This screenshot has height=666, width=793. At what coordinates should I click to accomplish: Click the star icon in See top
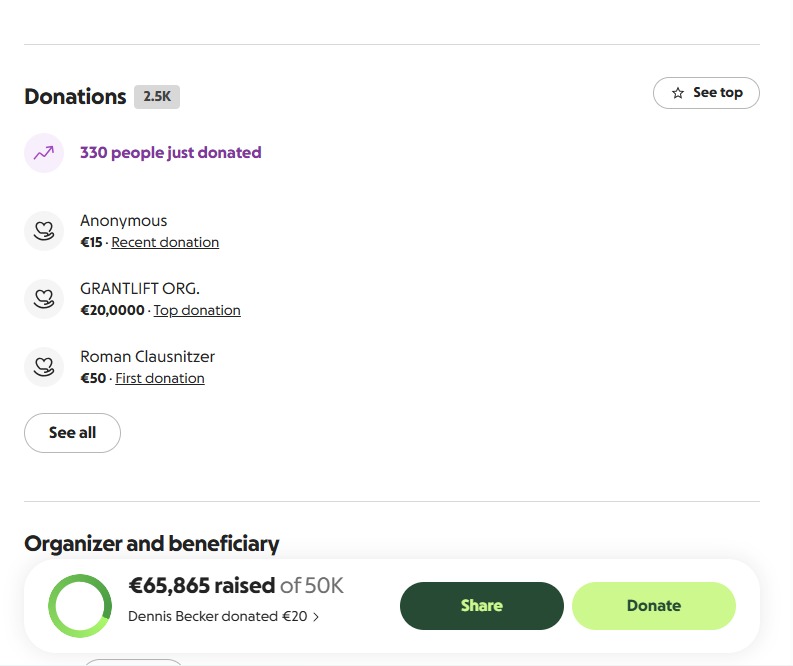coord(678,93)
